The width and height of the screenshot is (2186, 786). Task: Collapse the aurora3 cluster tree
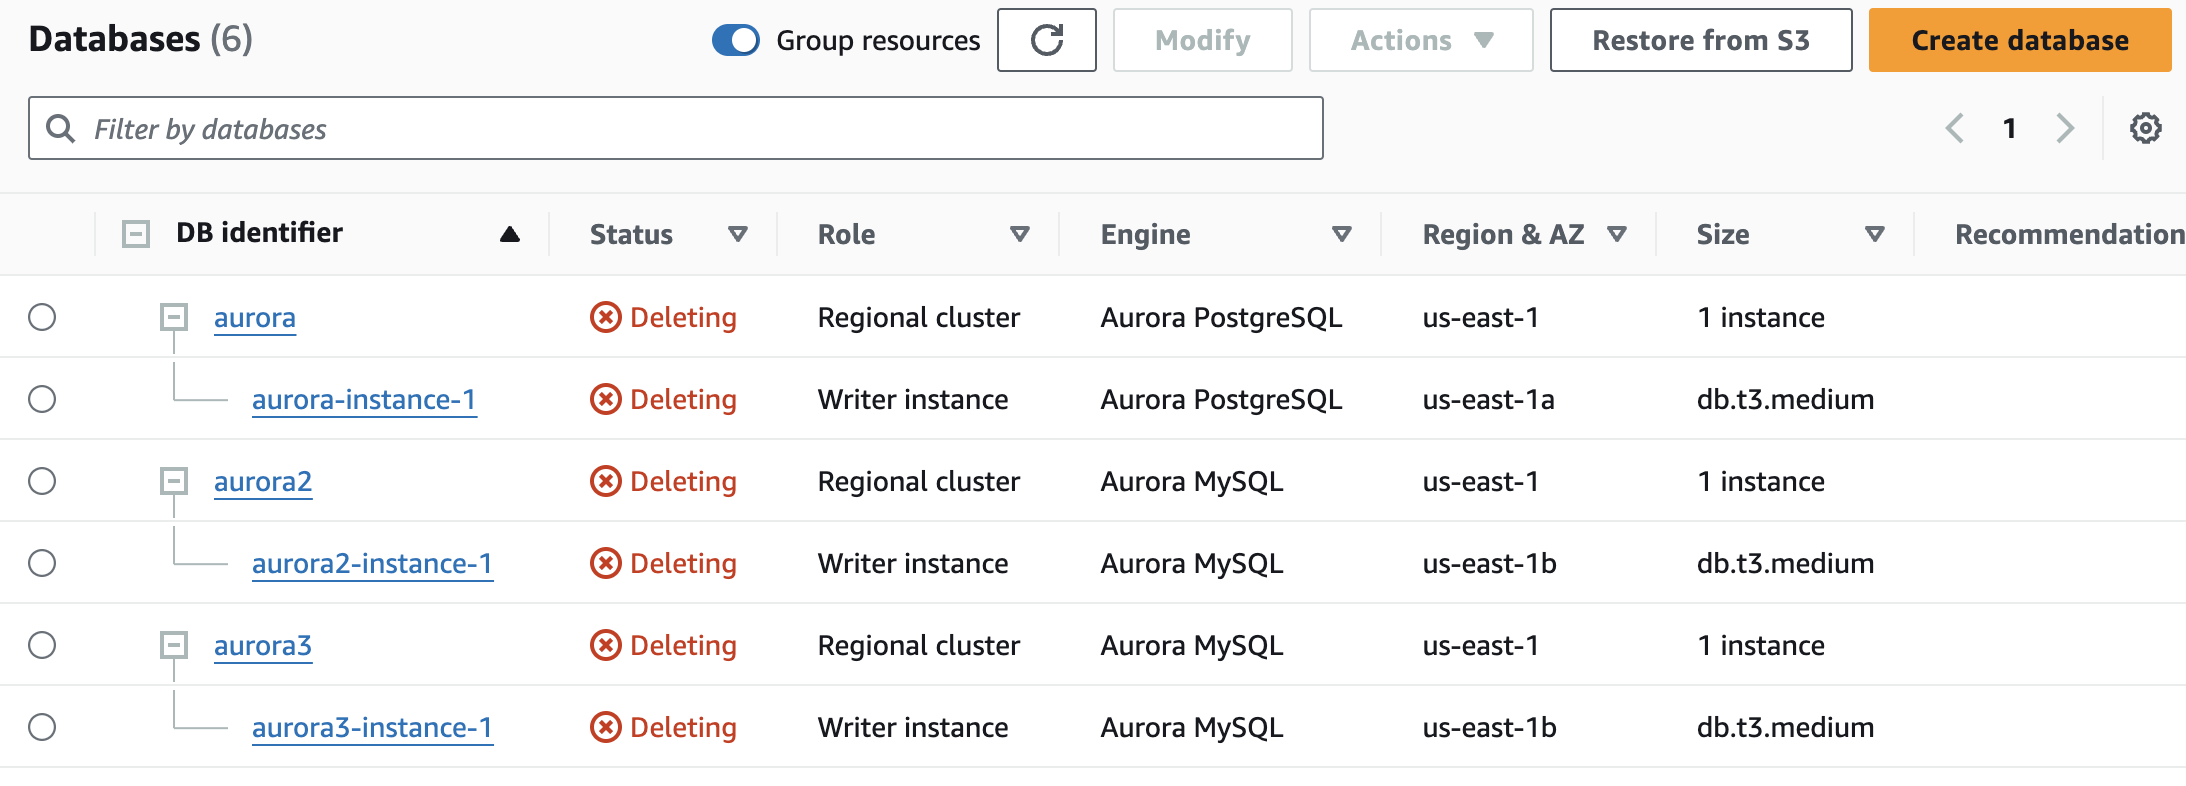174,645
